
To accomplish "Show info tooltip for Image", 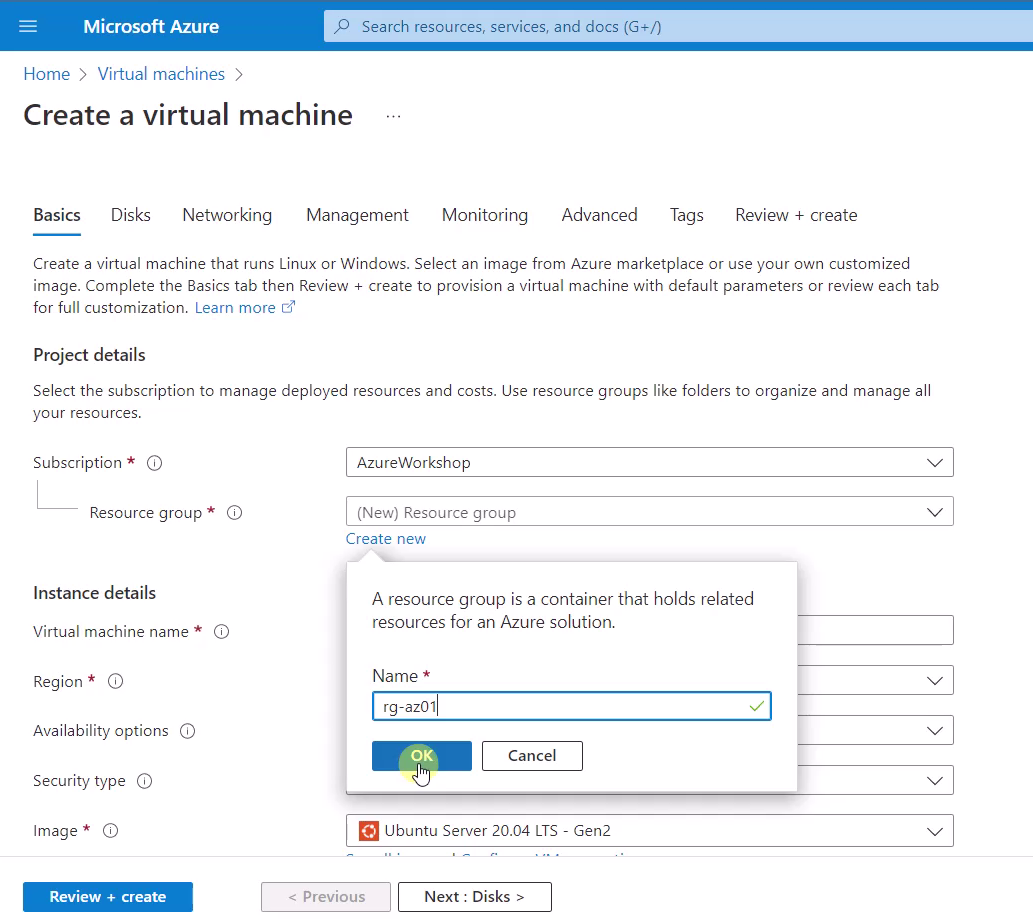I will [x=111, y=831].
